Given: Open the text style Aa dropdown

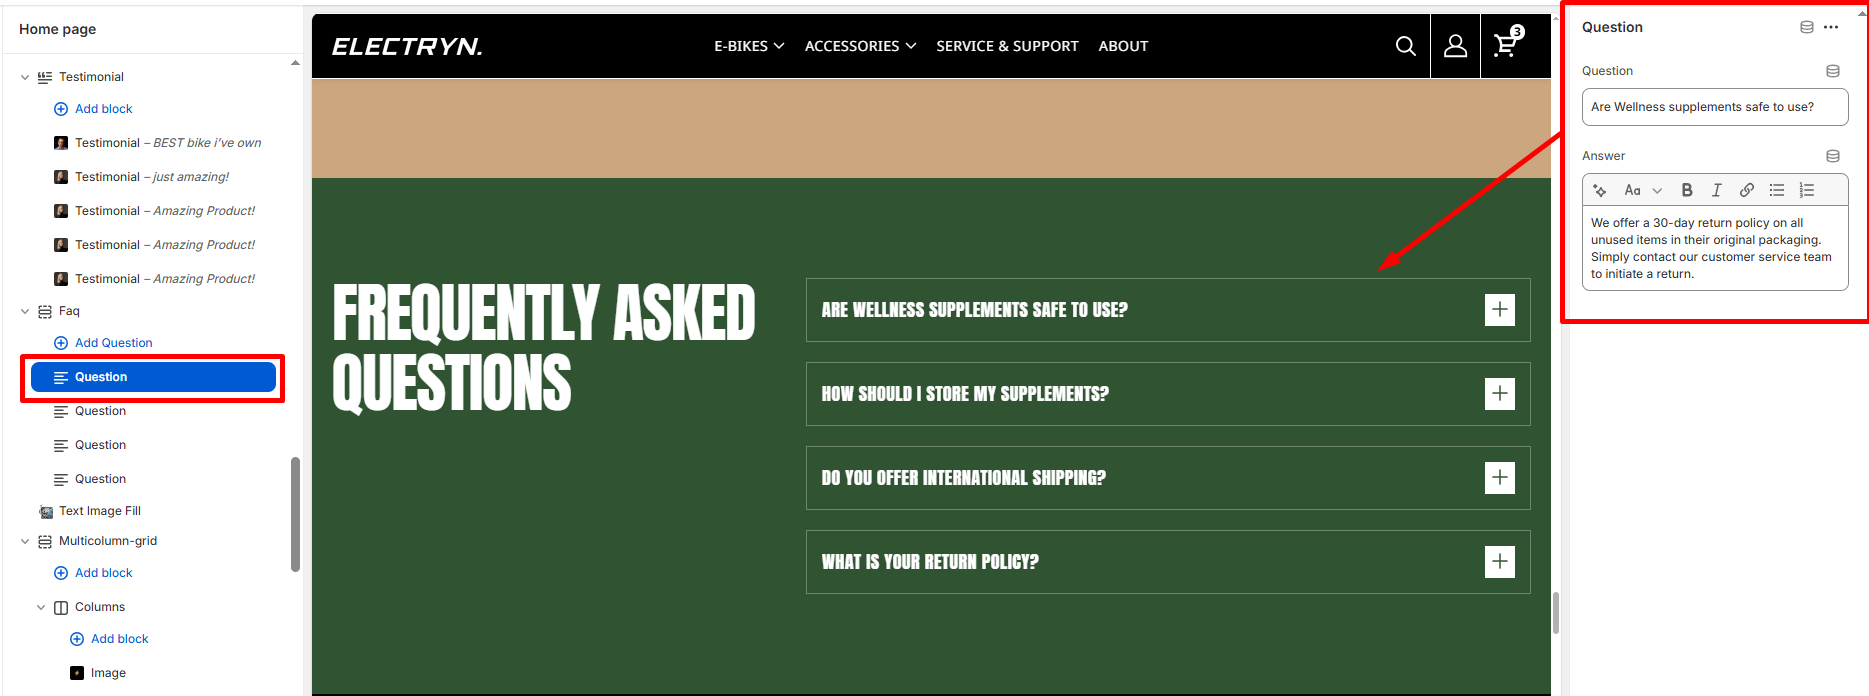Looking at the screenshot, I should 1642,190.
